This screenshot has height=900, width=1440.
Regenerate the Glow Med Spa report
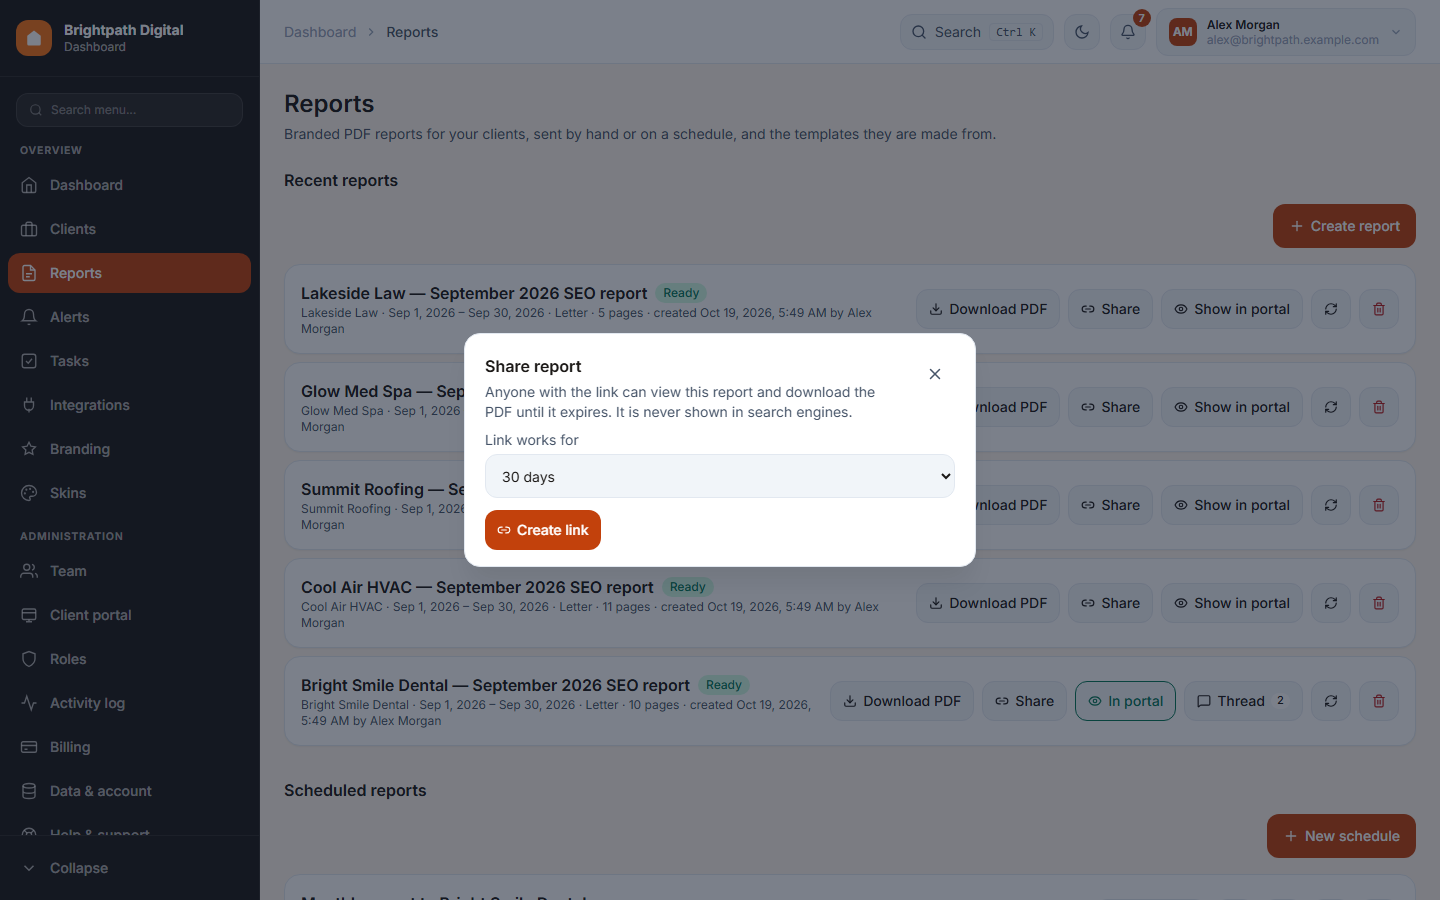1331,407
